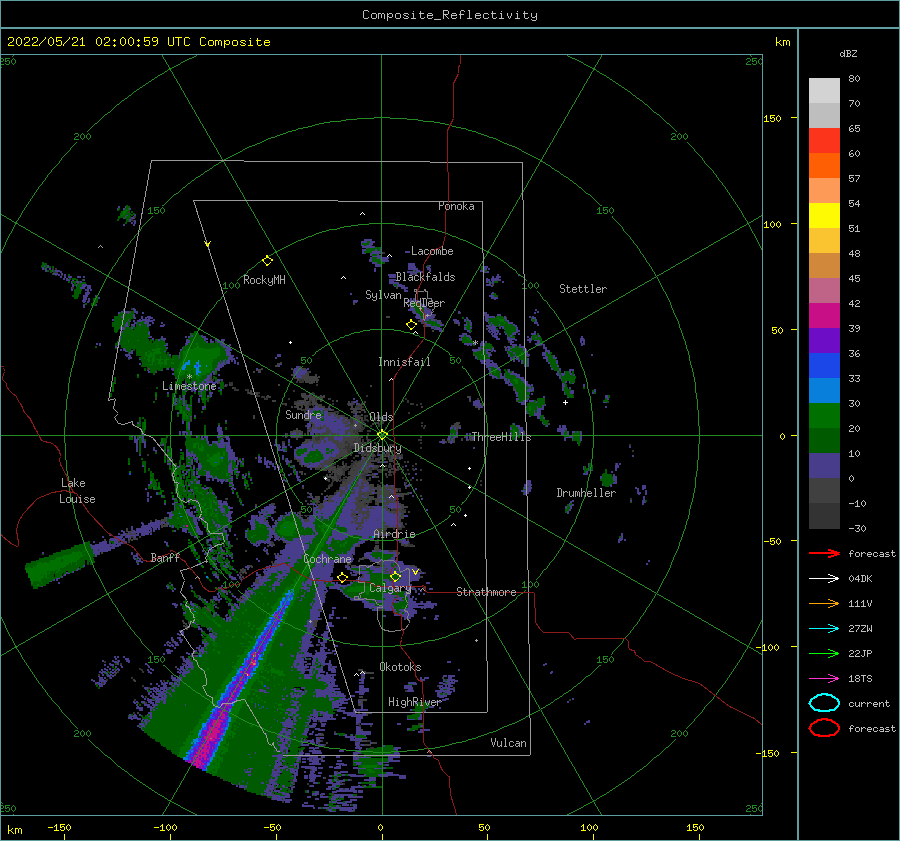Viewport: 900px width, 841px height.
Task: Click the Vulcan label
Action: 508,743
